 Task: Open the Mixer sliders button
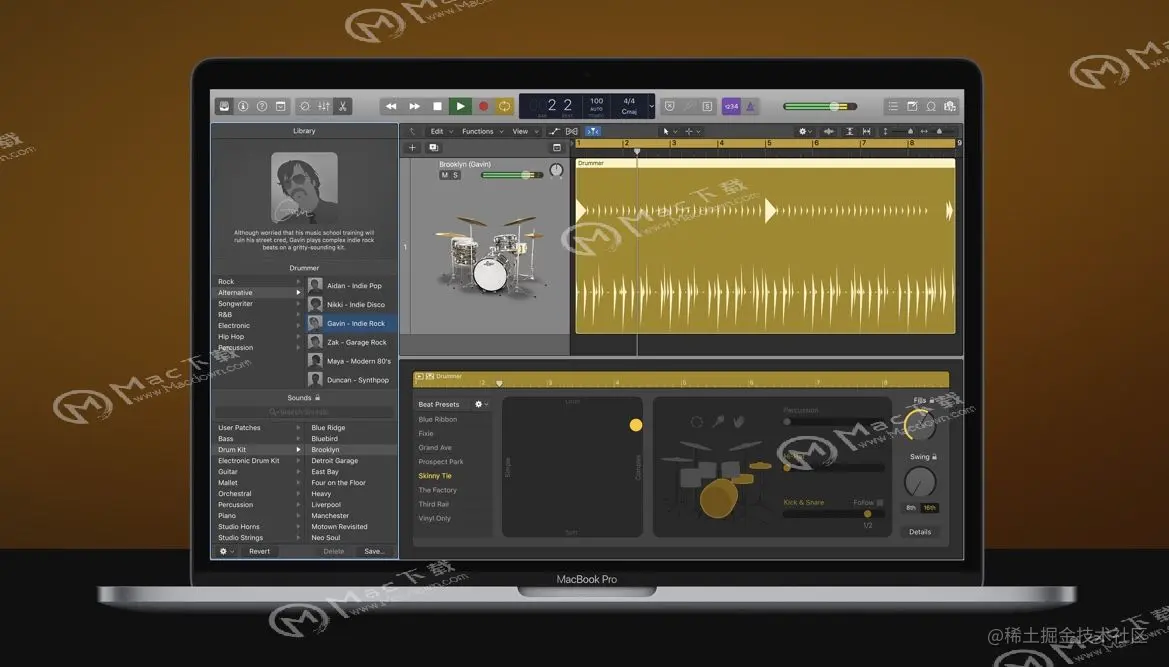[x=324, y=107]
